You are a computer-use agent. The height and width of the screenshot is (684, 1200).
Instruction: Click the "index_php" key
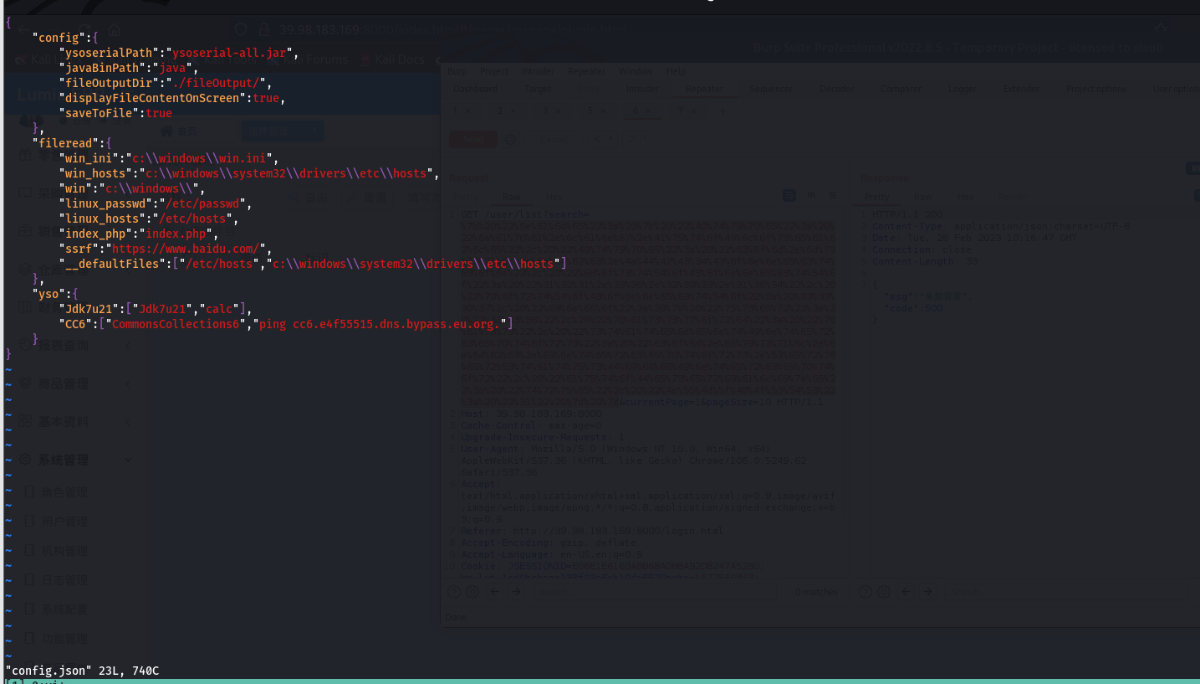[x=96, y=233]
